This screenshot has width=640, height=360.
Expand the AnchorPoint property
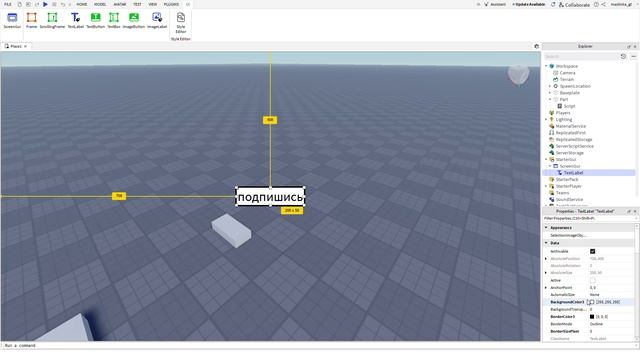(546, 288)
